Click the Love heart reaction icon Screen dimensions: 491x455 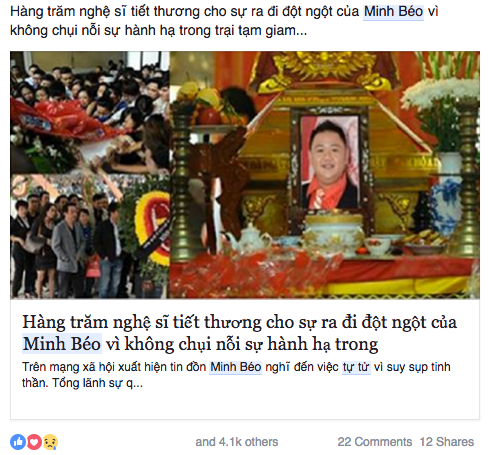[x=34, y=442]
